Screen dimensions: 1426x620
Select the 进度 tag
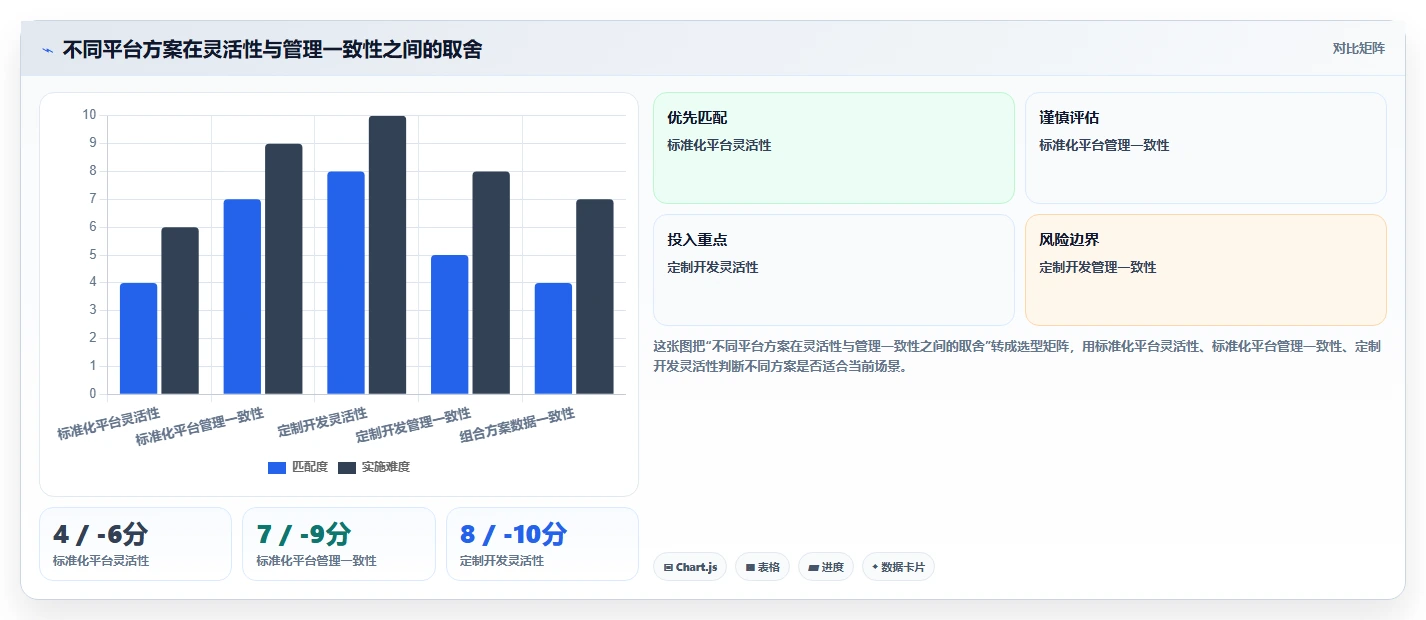pyautogui.click(x=826, y=567)
